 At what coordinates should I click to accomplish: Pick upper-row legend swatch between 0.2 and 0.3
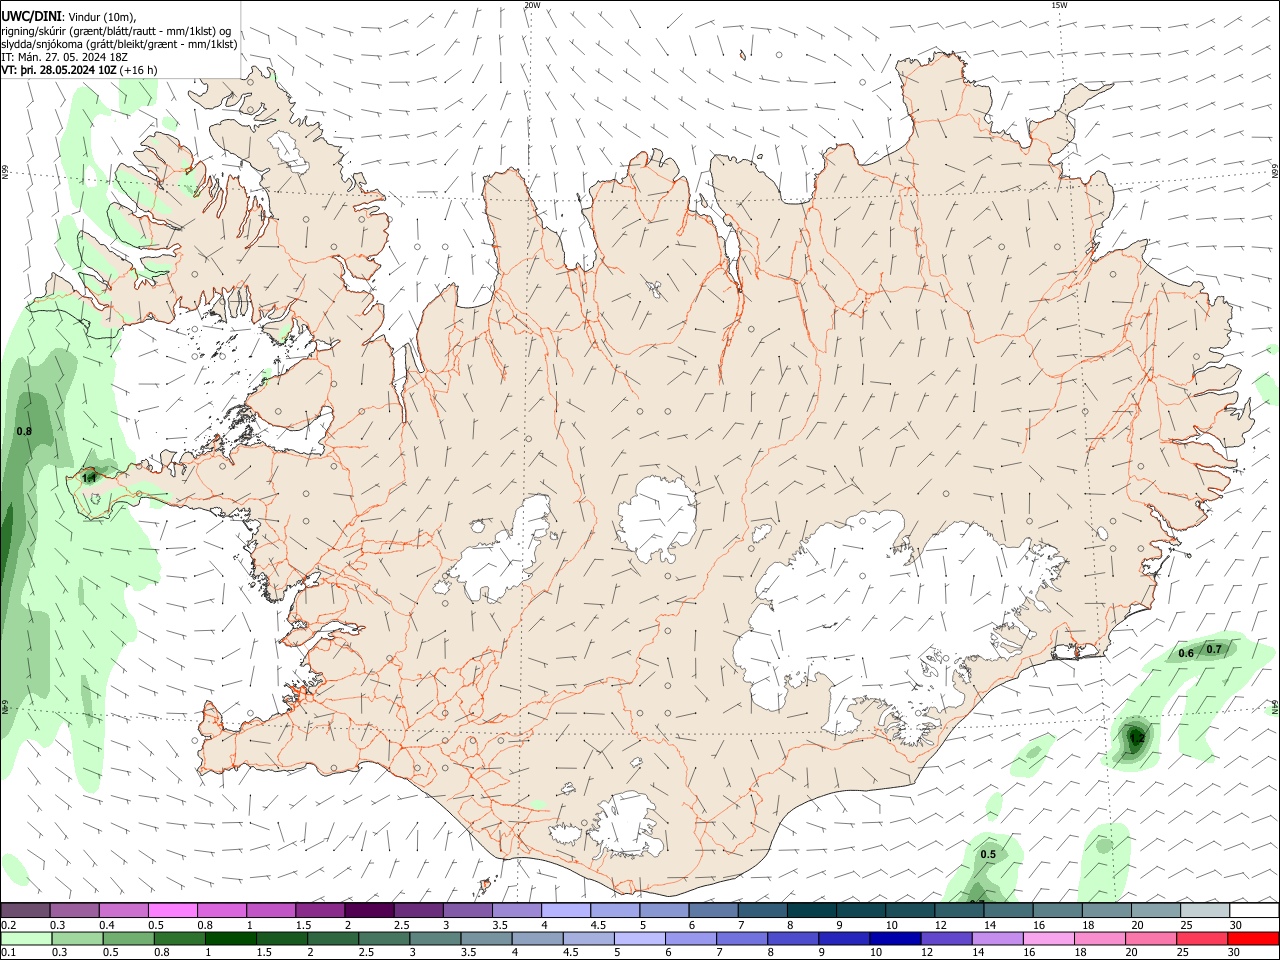click(x=25, y=911)
